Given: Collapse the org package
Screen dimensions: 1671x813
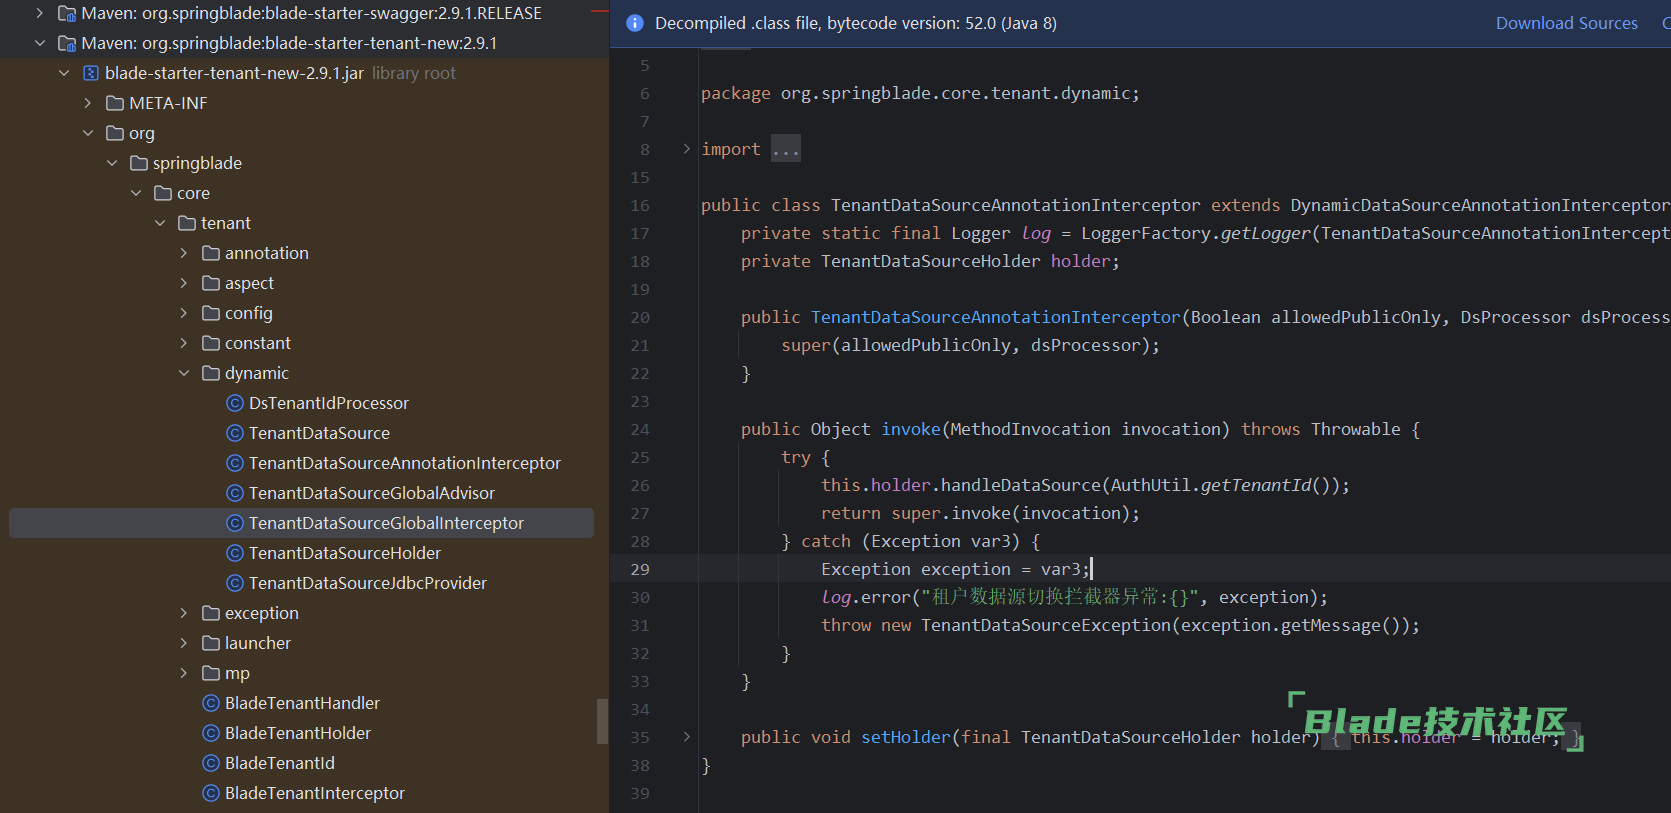Looking at the screenshot, I should [88, 133].
